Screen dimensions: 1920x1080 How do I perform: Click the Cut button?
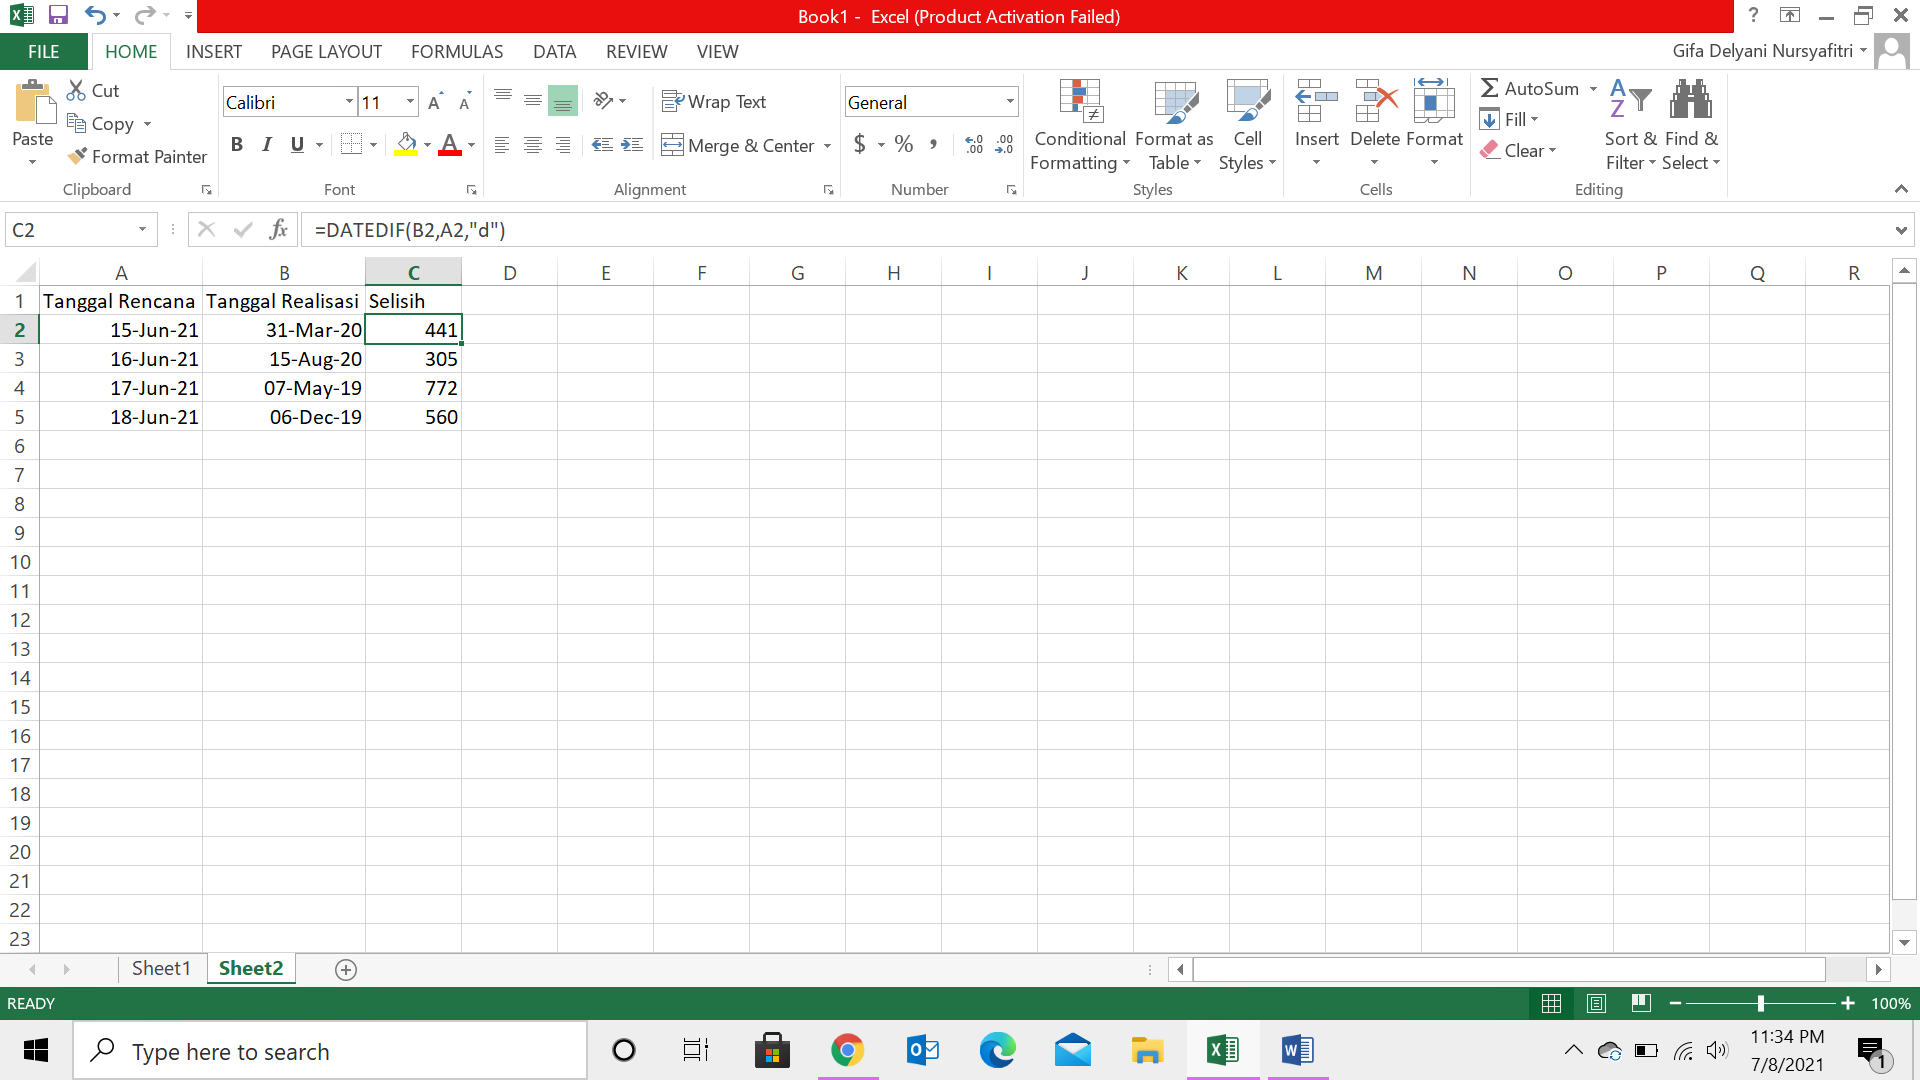click(93, 91)
